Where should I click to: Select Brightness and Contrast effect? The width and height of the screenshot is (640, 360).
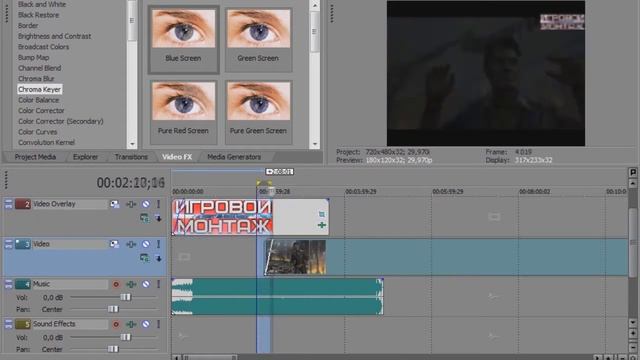[x=54, y=36]
